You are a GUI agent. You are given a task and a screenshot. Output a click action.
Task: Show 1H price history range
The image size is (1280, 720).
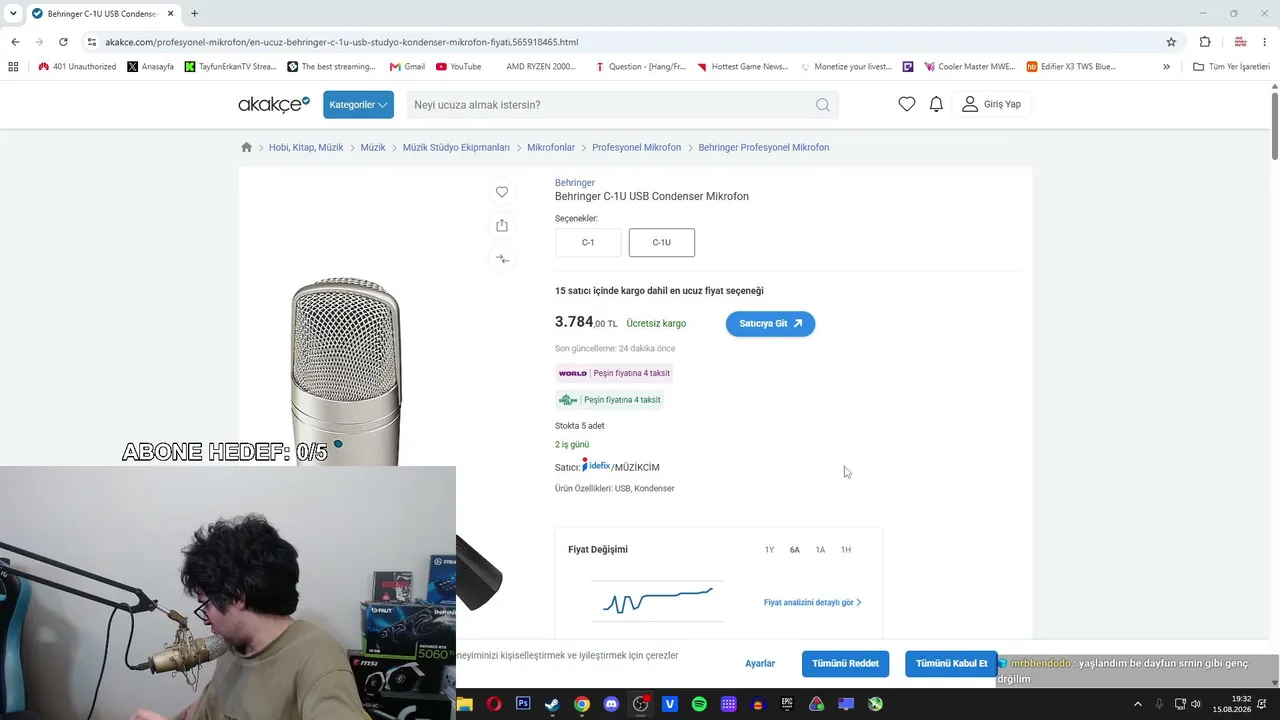[846, 550]
